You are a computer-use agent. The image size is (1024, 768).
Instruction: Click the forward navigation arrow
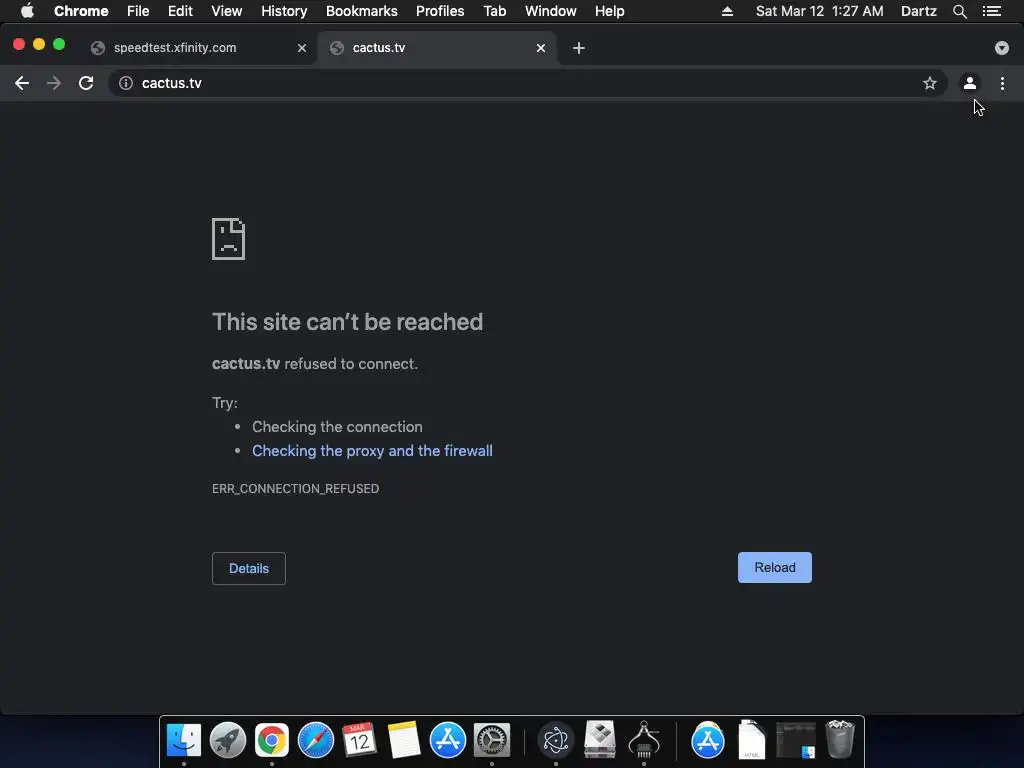click(x=54, y=83)
